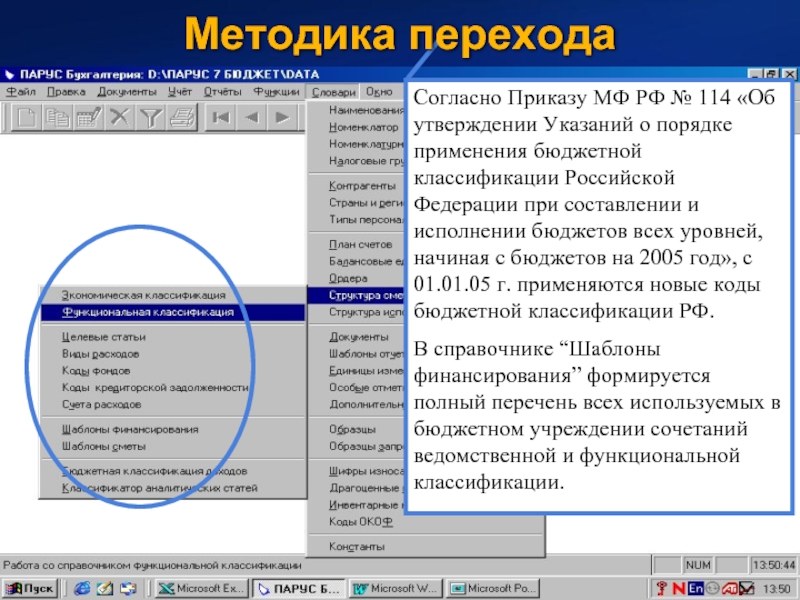800x600 pixels.
Task: Open the Словари menu
Action: point(333,92)
